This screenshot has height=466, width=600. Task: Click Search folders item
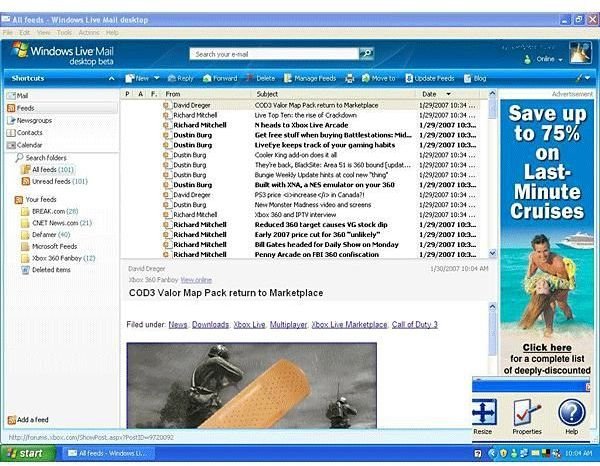click(x=41, y=158)
